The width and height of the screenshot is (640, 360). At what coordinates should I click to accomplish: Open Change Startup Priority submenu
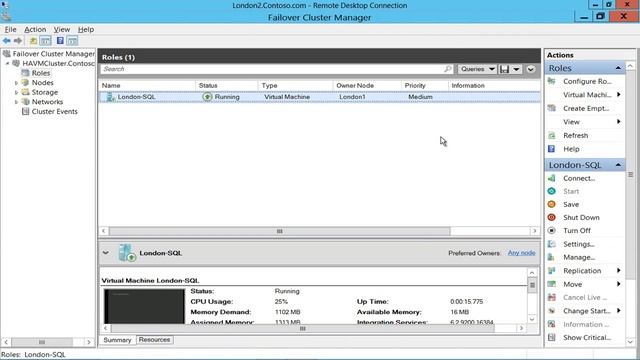click(x=587, y=311)
